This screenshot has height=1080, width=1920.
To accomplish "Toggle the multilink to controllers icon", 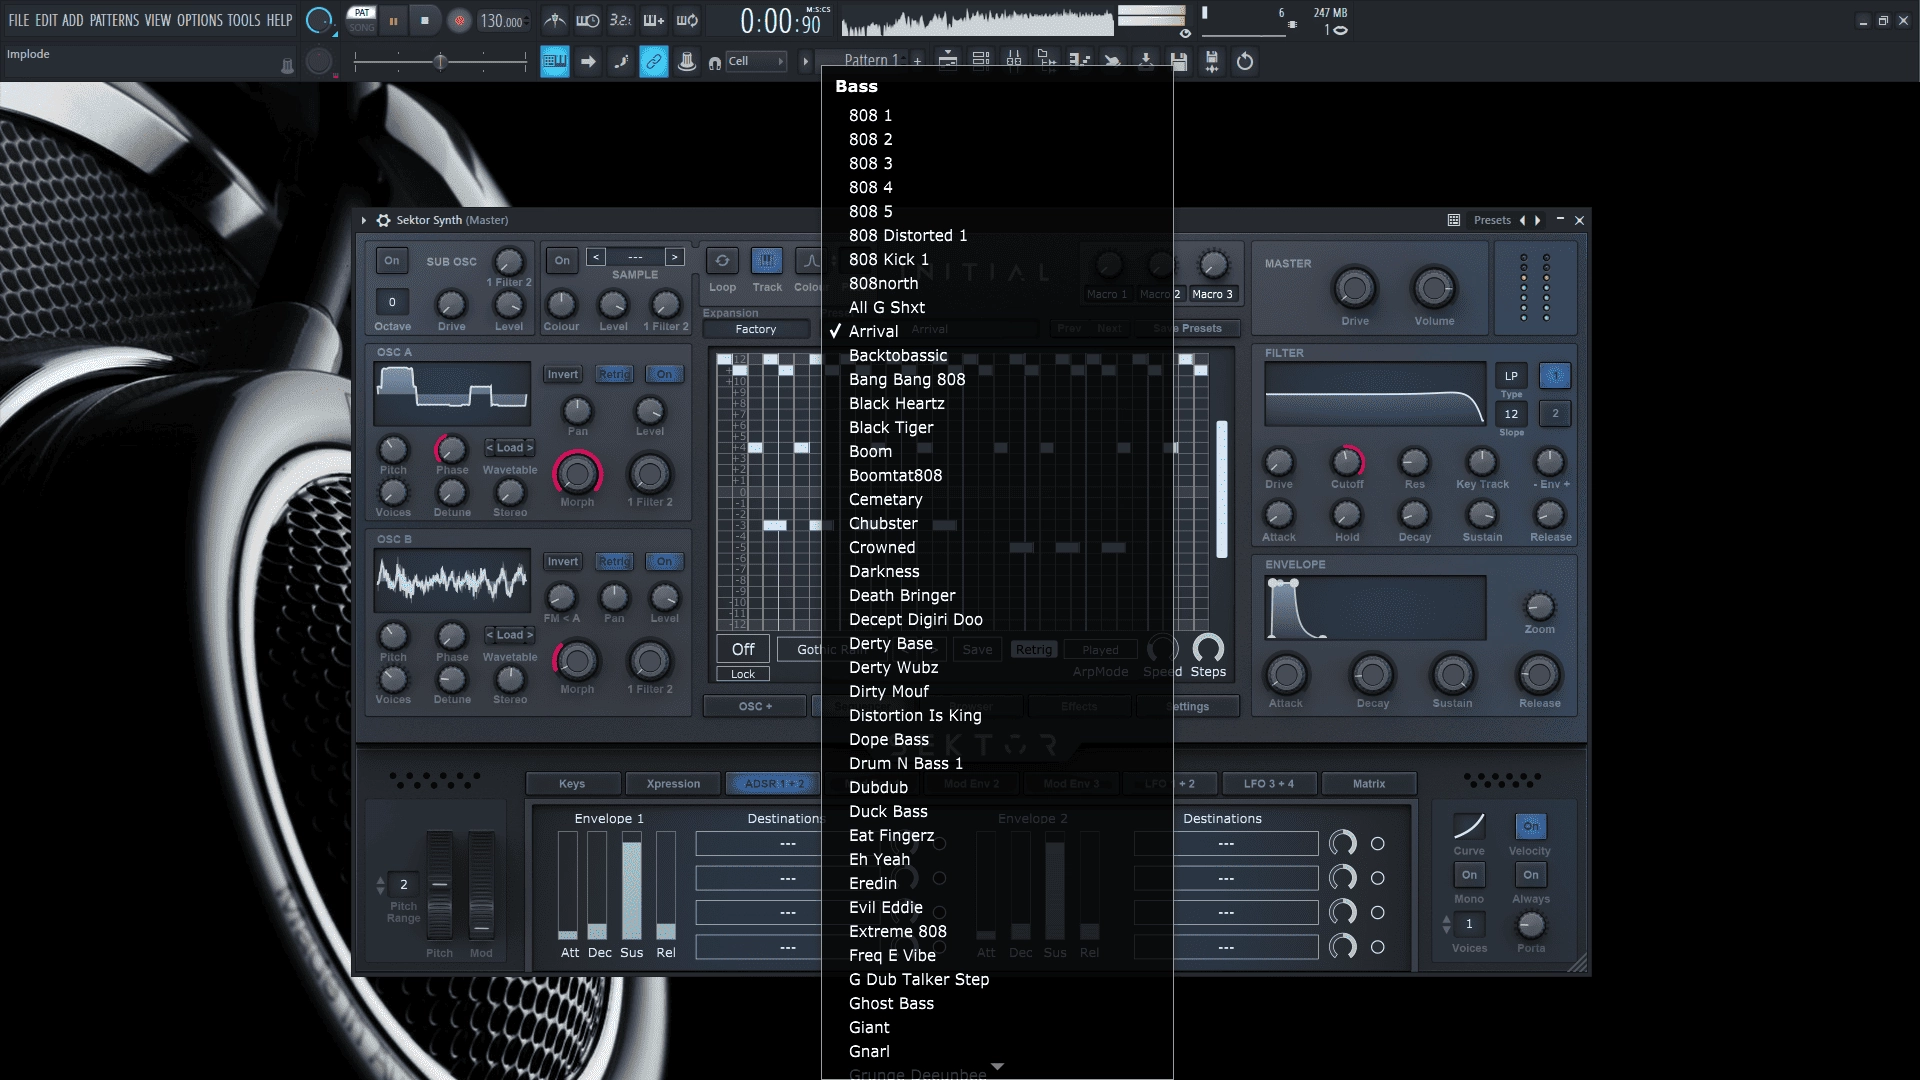I will click(653, 62).
